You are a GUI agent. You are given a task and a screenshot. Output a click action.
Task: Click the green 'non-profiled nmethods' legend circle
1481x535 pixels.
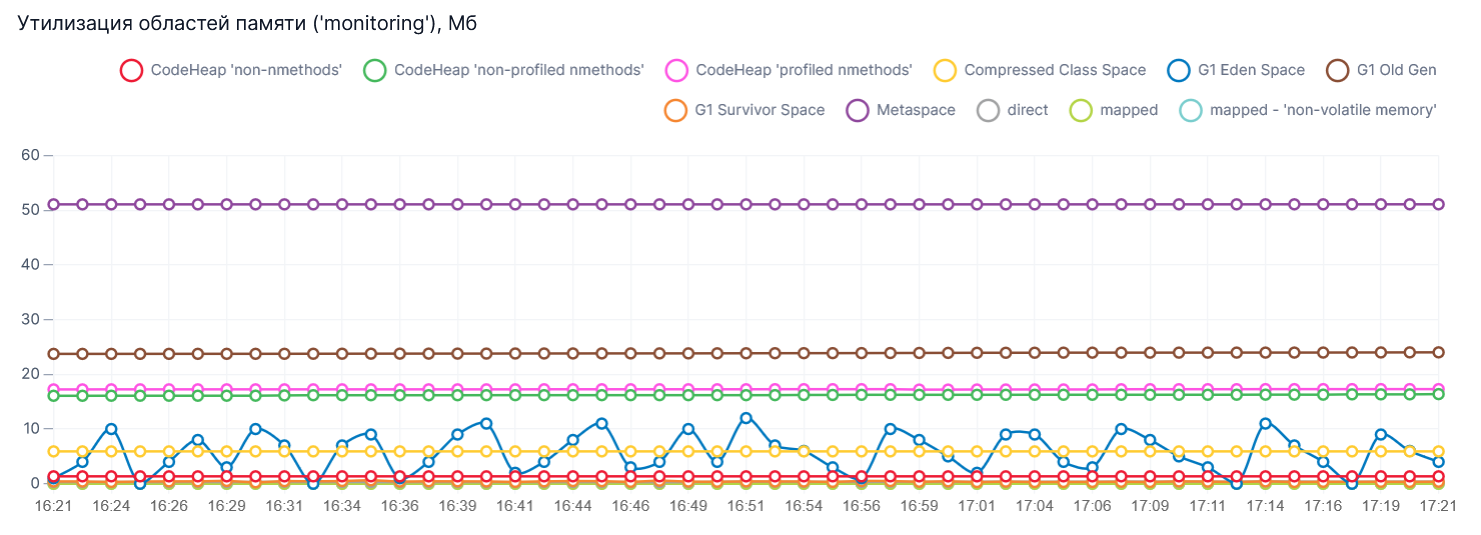tap(375, 71)
